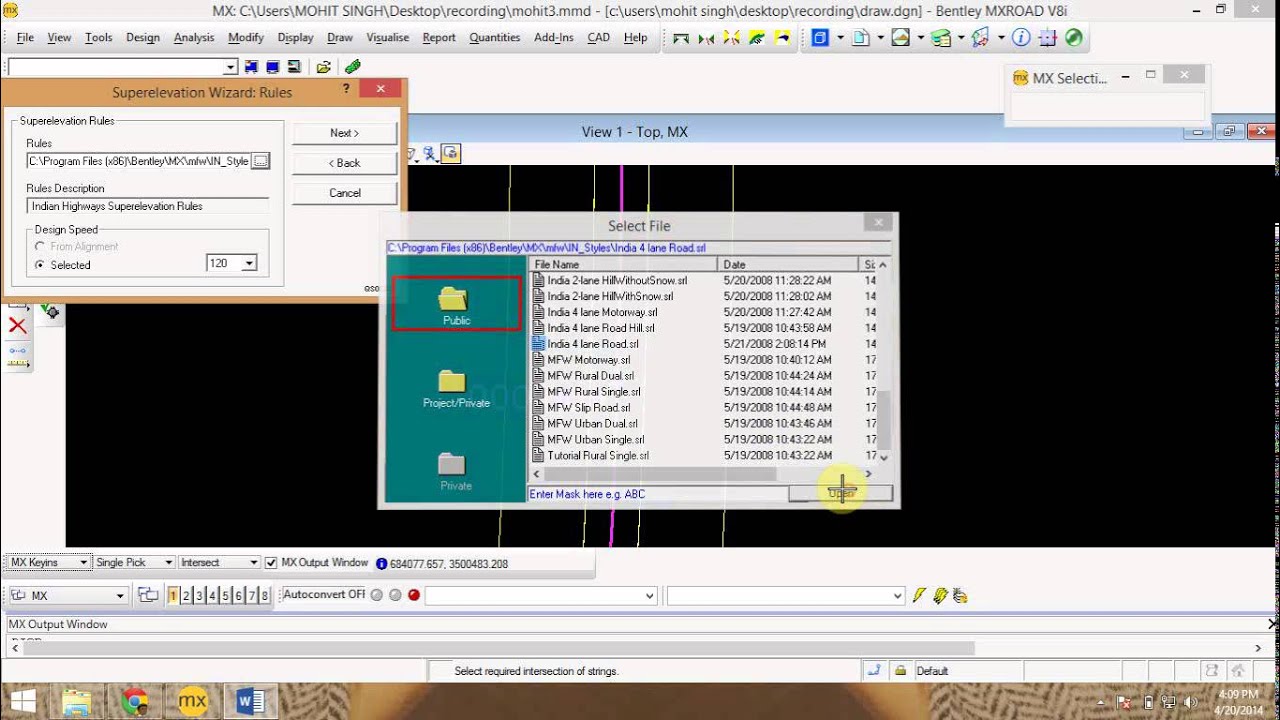Screen dimensions: 1280x720
Task: Expand arrow next to landscape picture icon
Action: [x=920, y=38]
